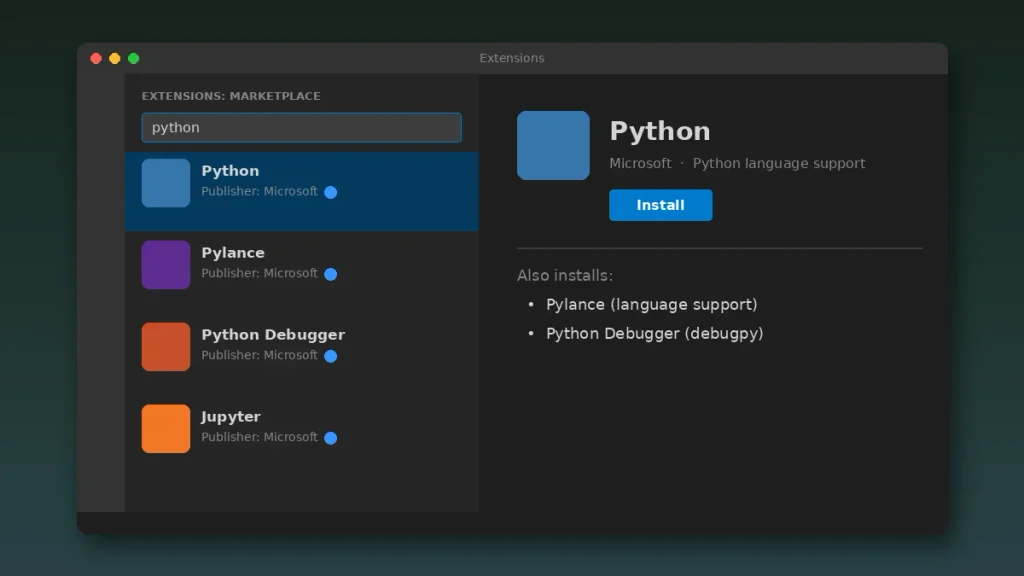Viewport: 1024px width, 576px height.
Task: Click the 'EXTENSIONS: MARKETPLACE' header
Action: tap(231, 96)
